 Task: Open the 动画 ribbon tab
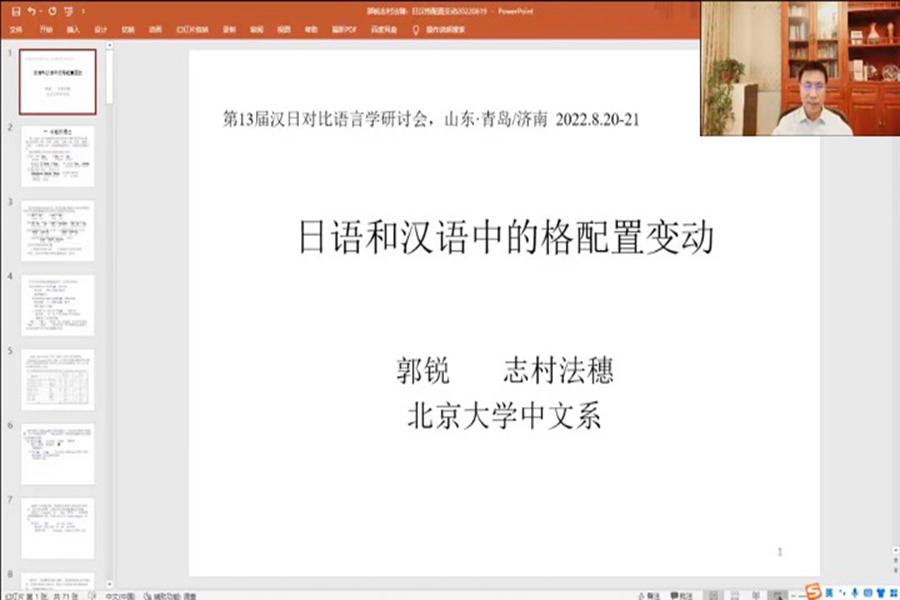[156, 29]
